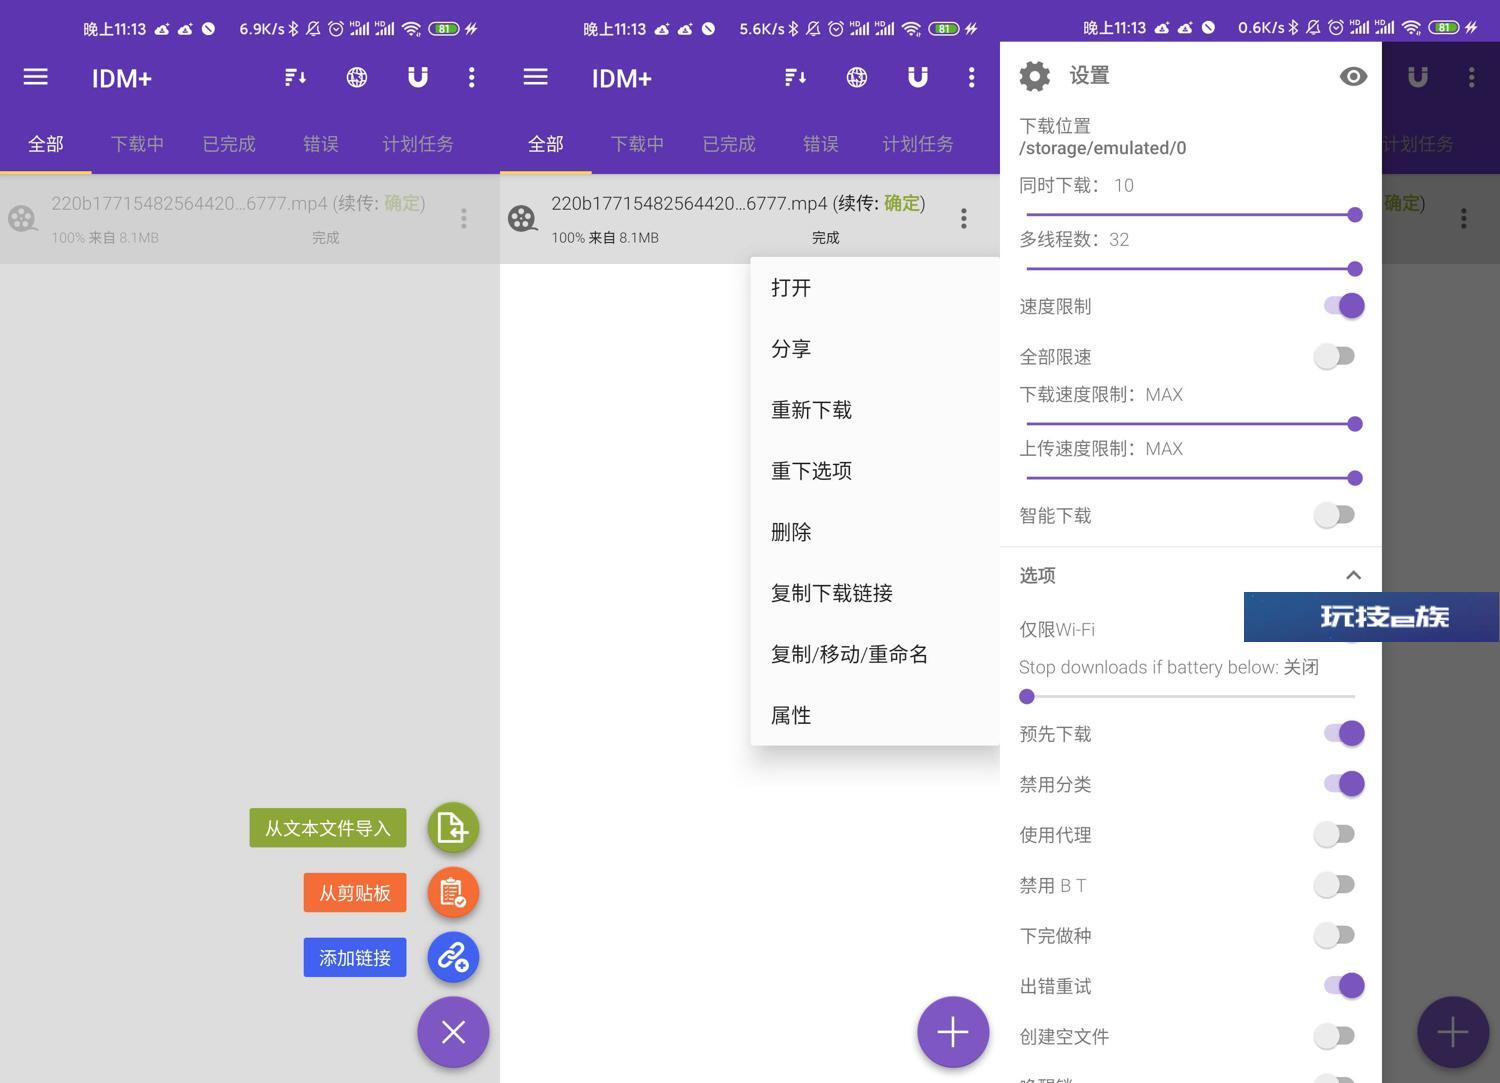Click the settings gear icon

pos(1035,76)
